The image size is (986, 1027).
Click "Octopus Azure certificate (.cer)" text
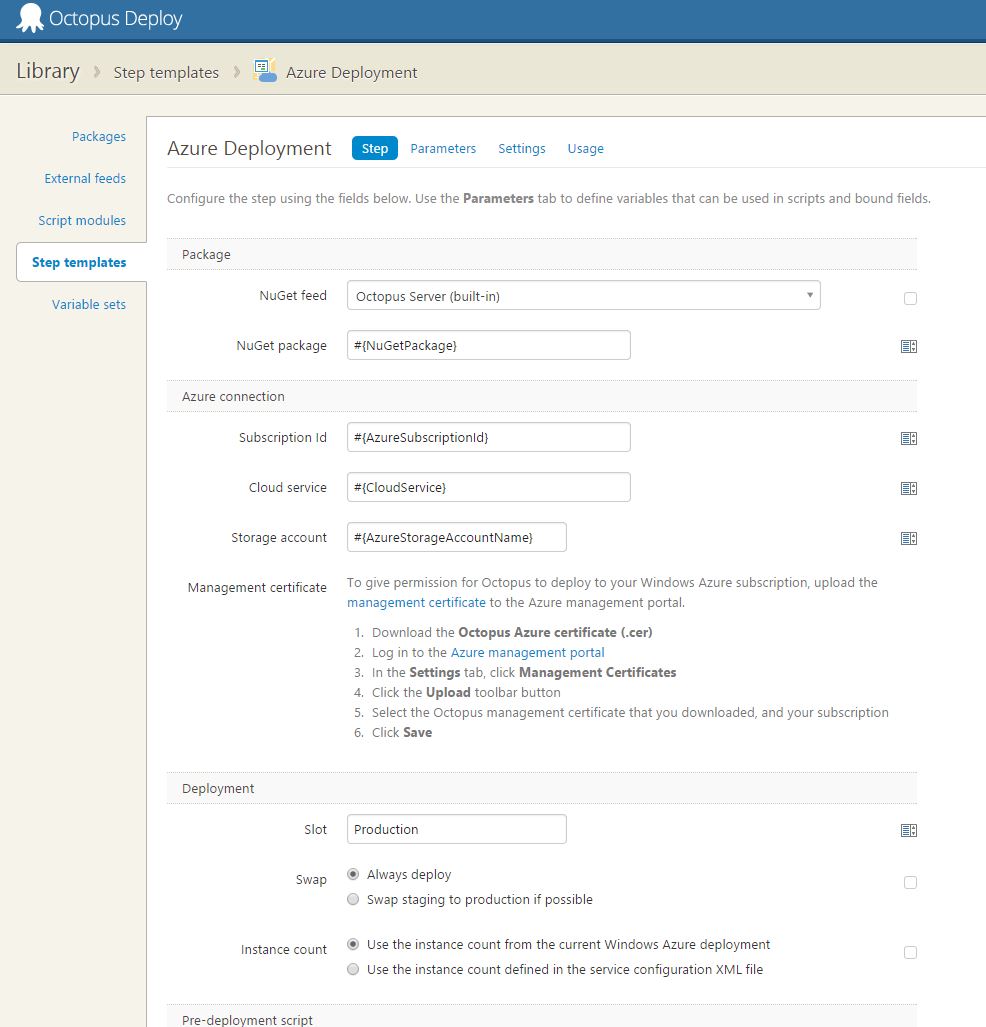point(556,632)
